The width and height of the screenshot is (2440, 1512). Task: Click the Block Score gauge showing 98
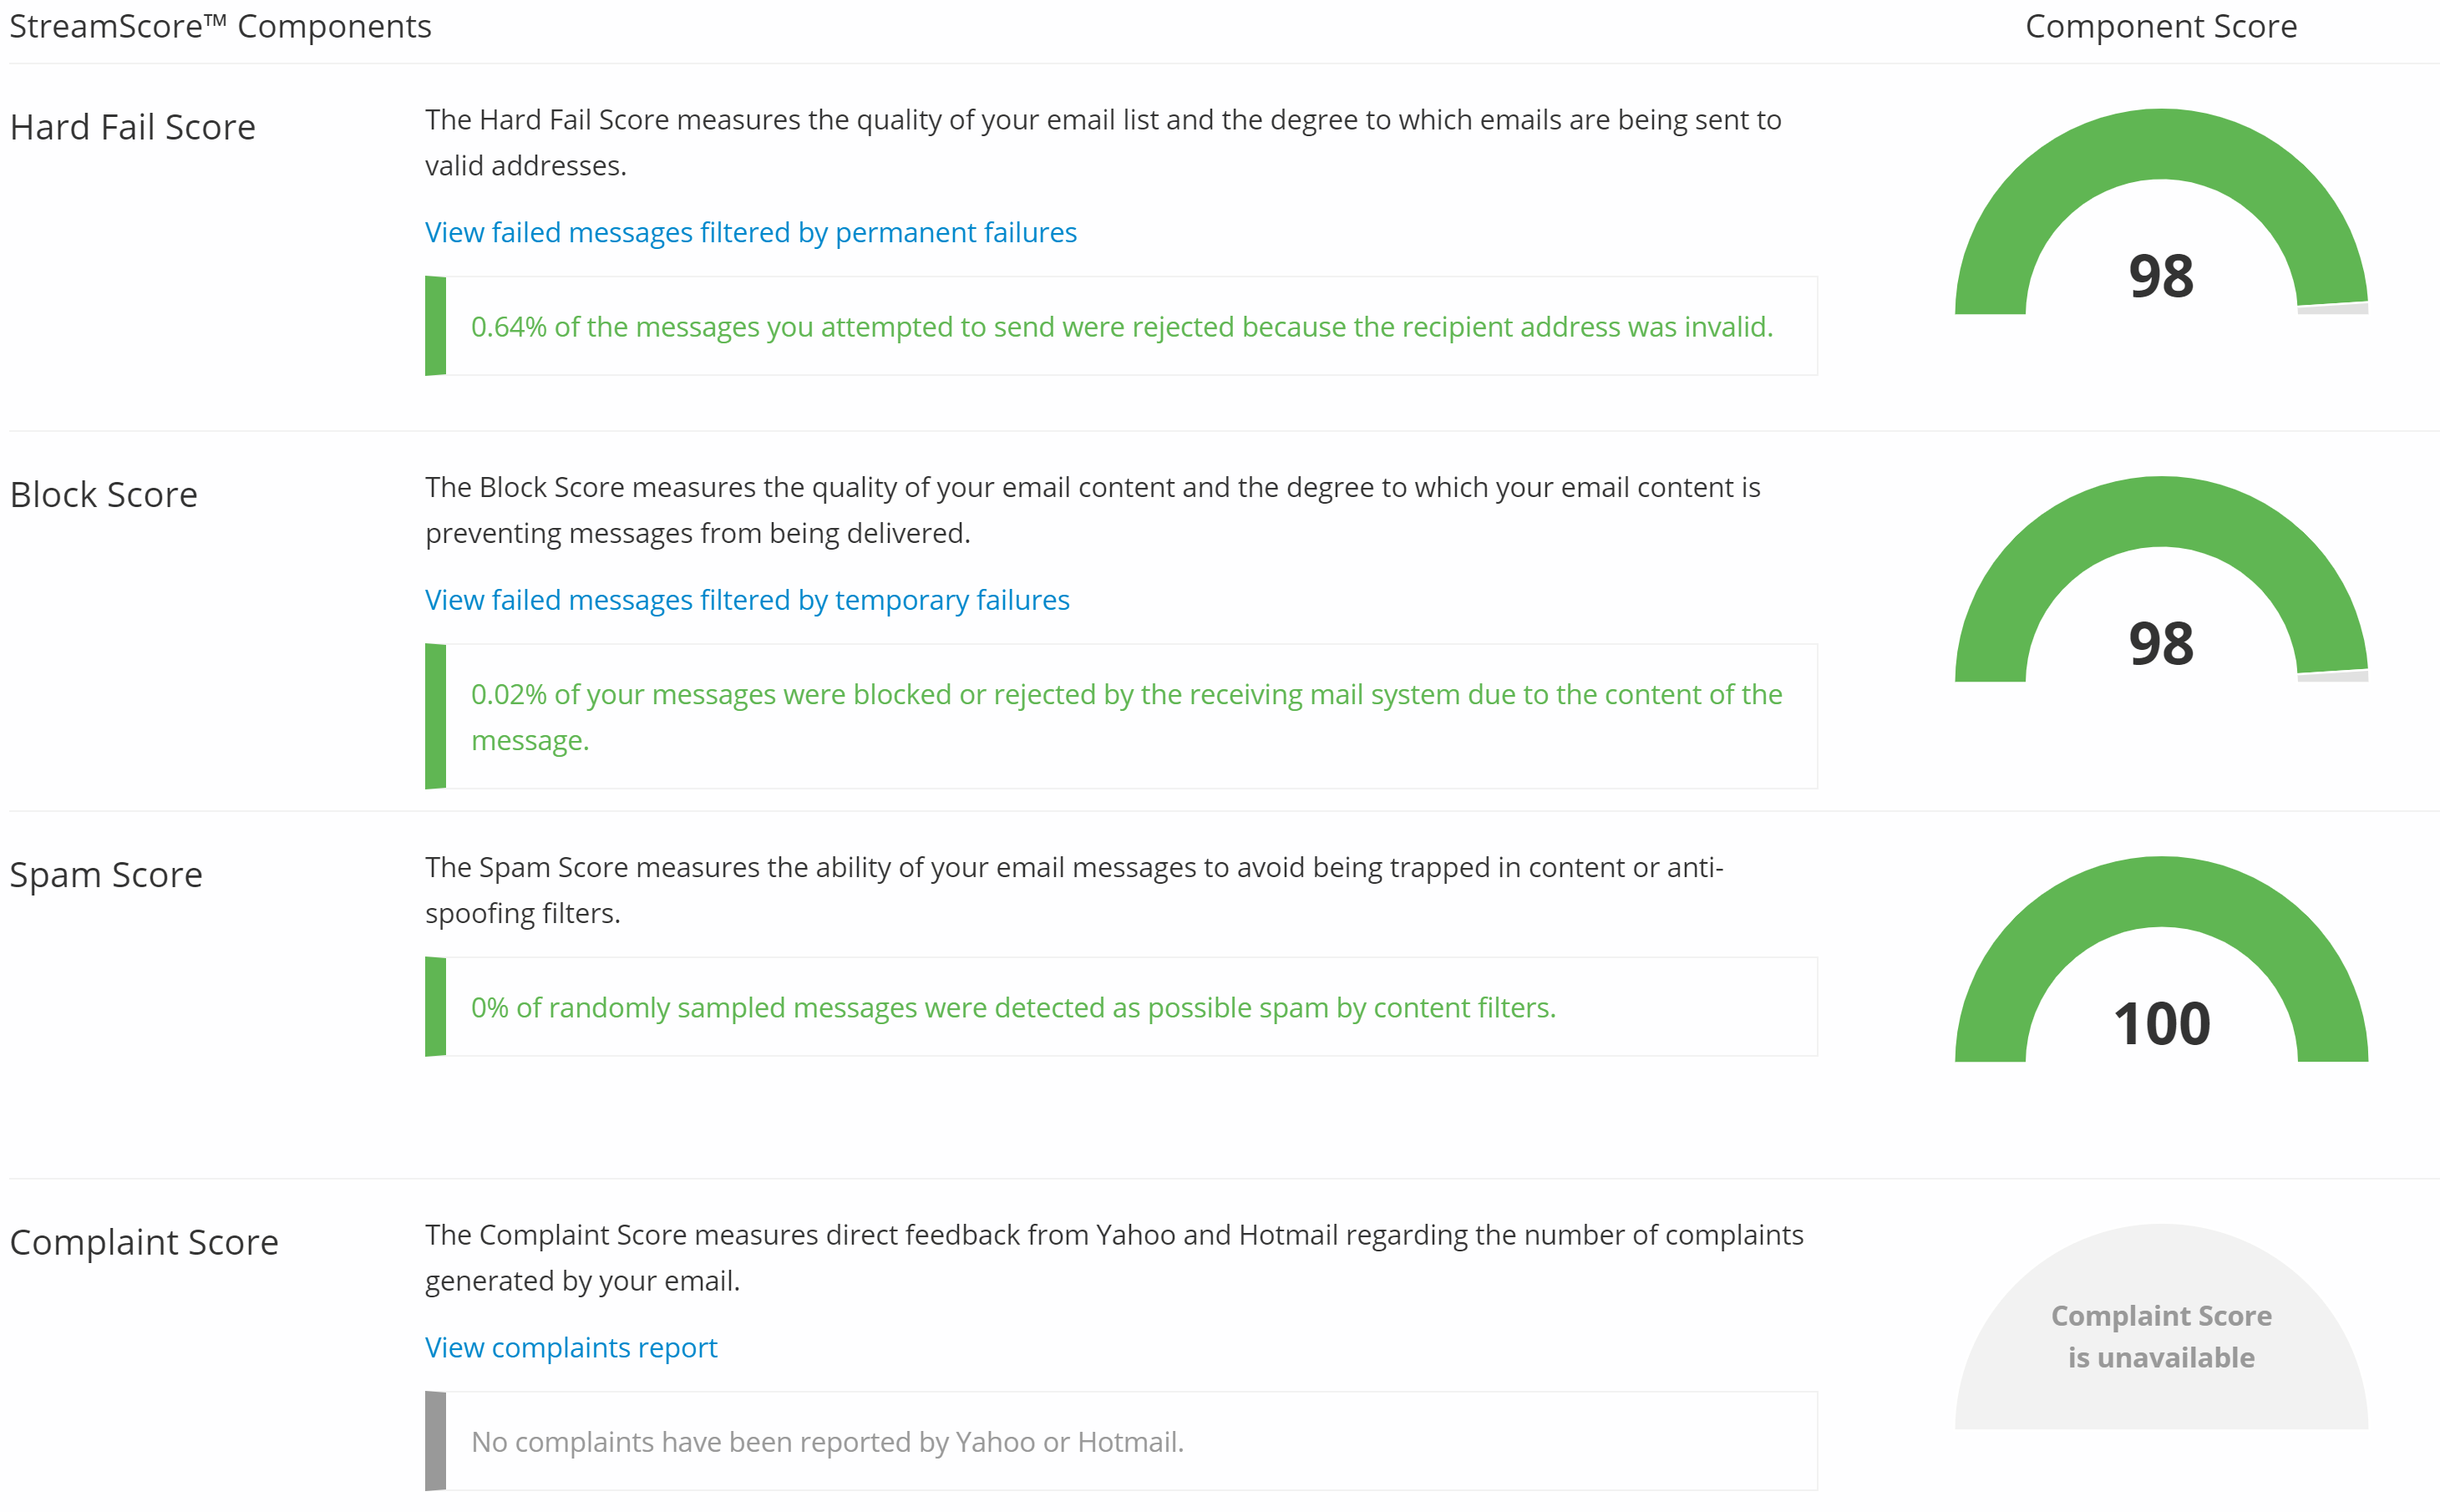2161,580
